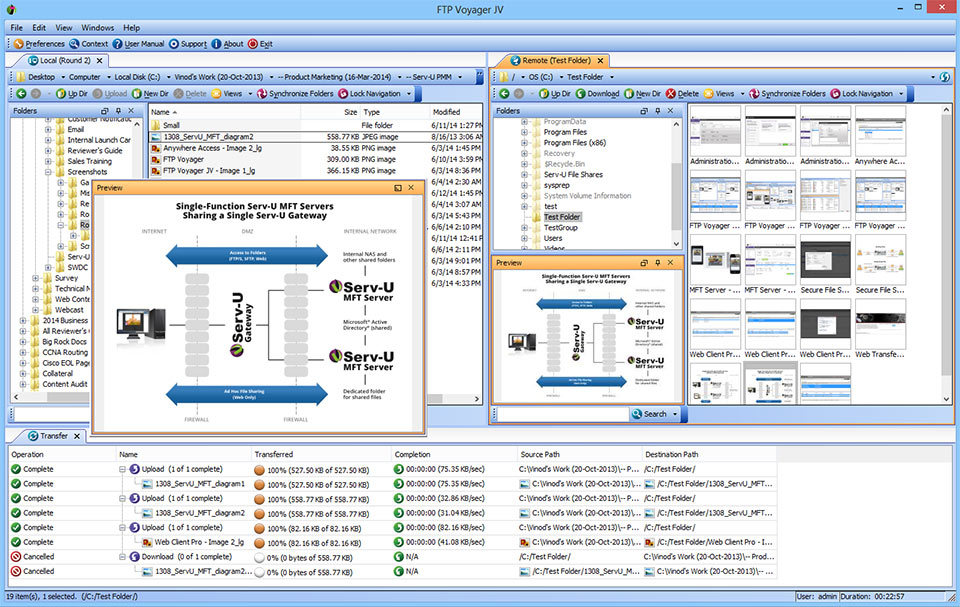The image size is (960, 607).
Task: Toggle Lock Navigation in the local toolbar
Action: coord(368,94)
